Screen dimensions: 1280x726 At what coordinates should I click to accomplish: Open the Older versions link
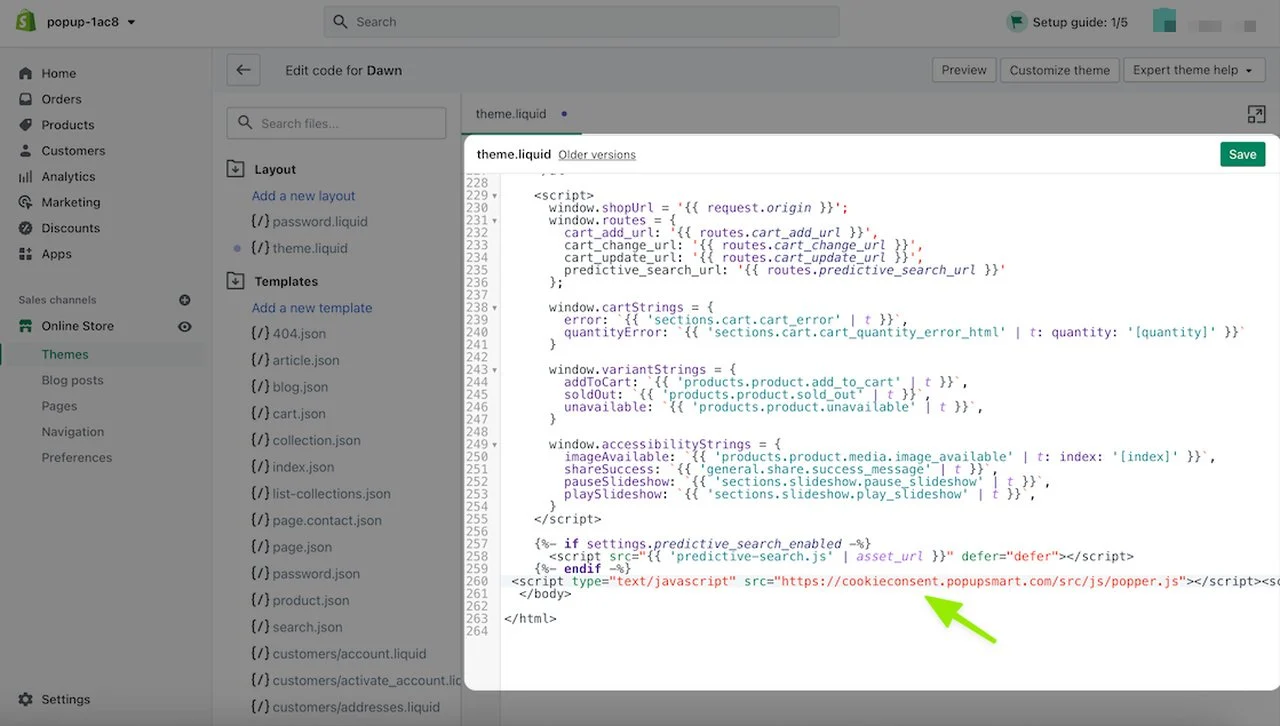click(596, 155)
